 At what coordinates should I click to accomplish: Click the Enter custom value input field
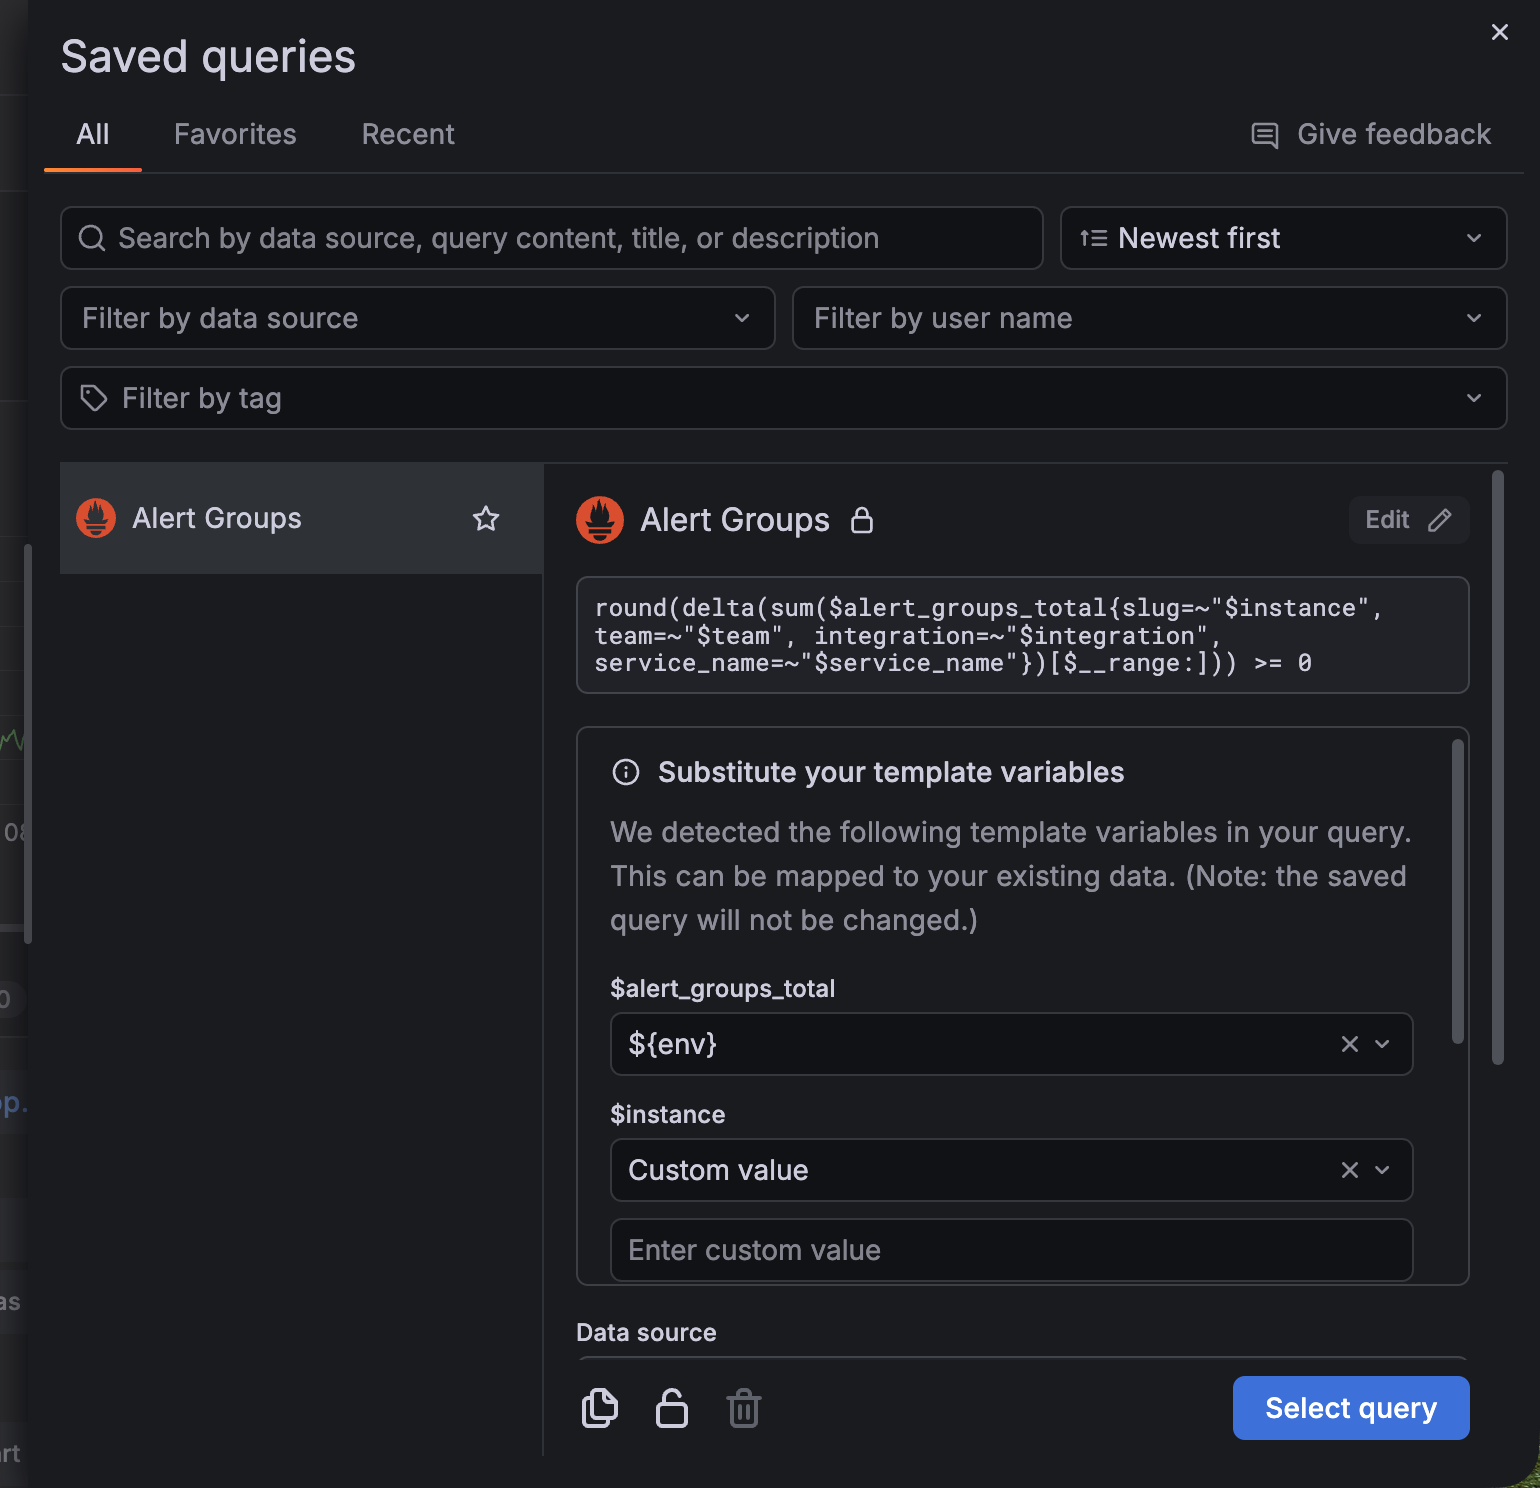pos(1011,1250)
